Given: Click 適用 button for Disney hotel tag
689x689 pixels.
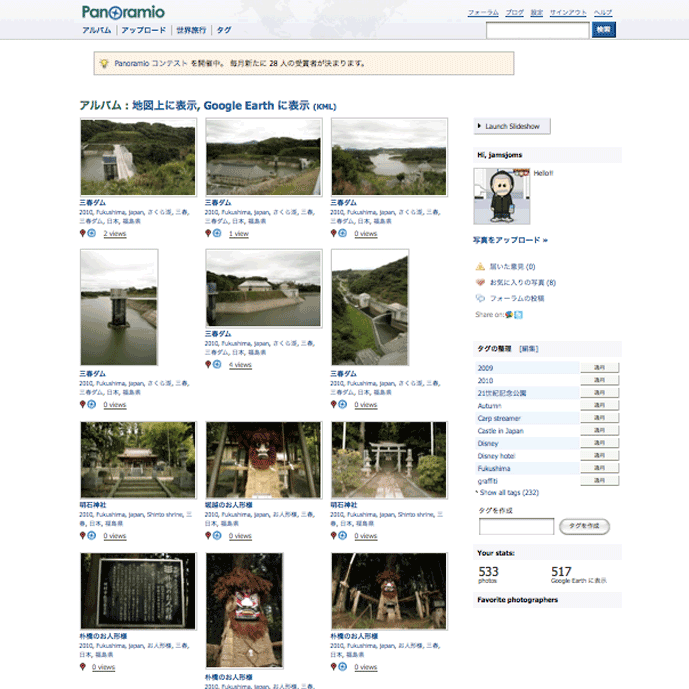Looking at the screenshot, I should click(x=600, y=455).
